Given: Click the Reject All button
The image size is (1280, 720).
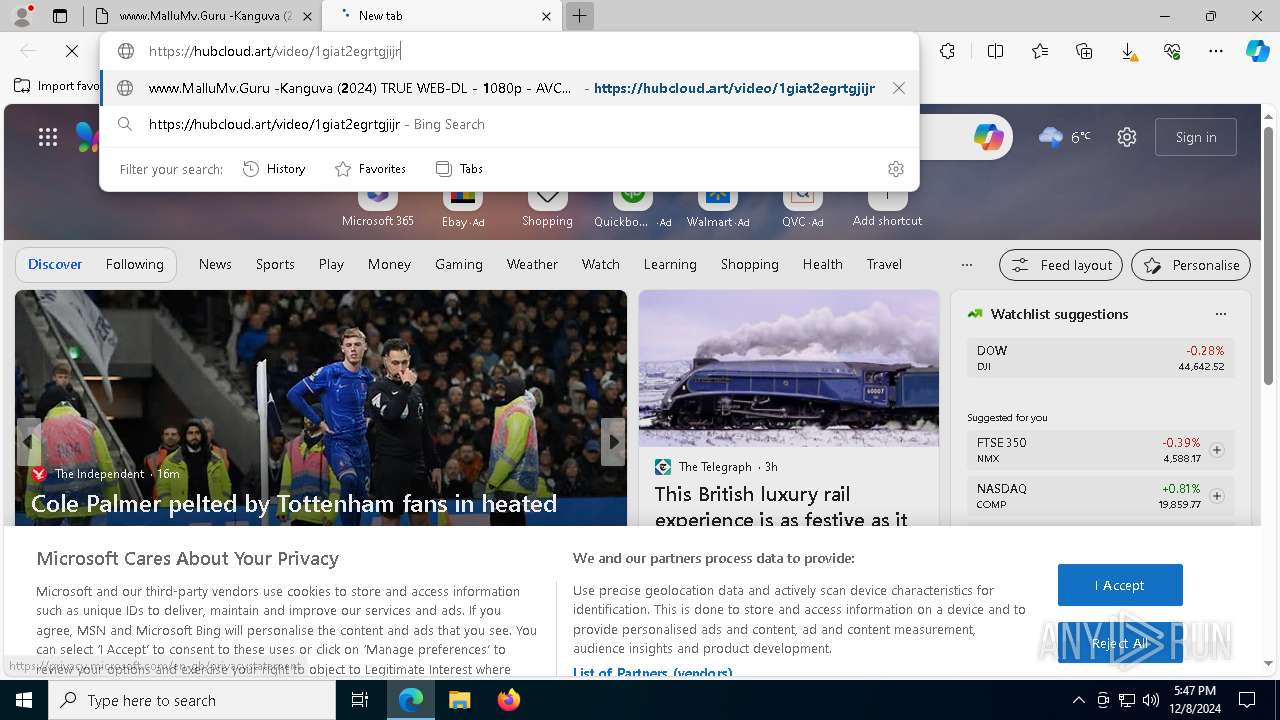Looking at the screenshot, I should click(1120, 643).
